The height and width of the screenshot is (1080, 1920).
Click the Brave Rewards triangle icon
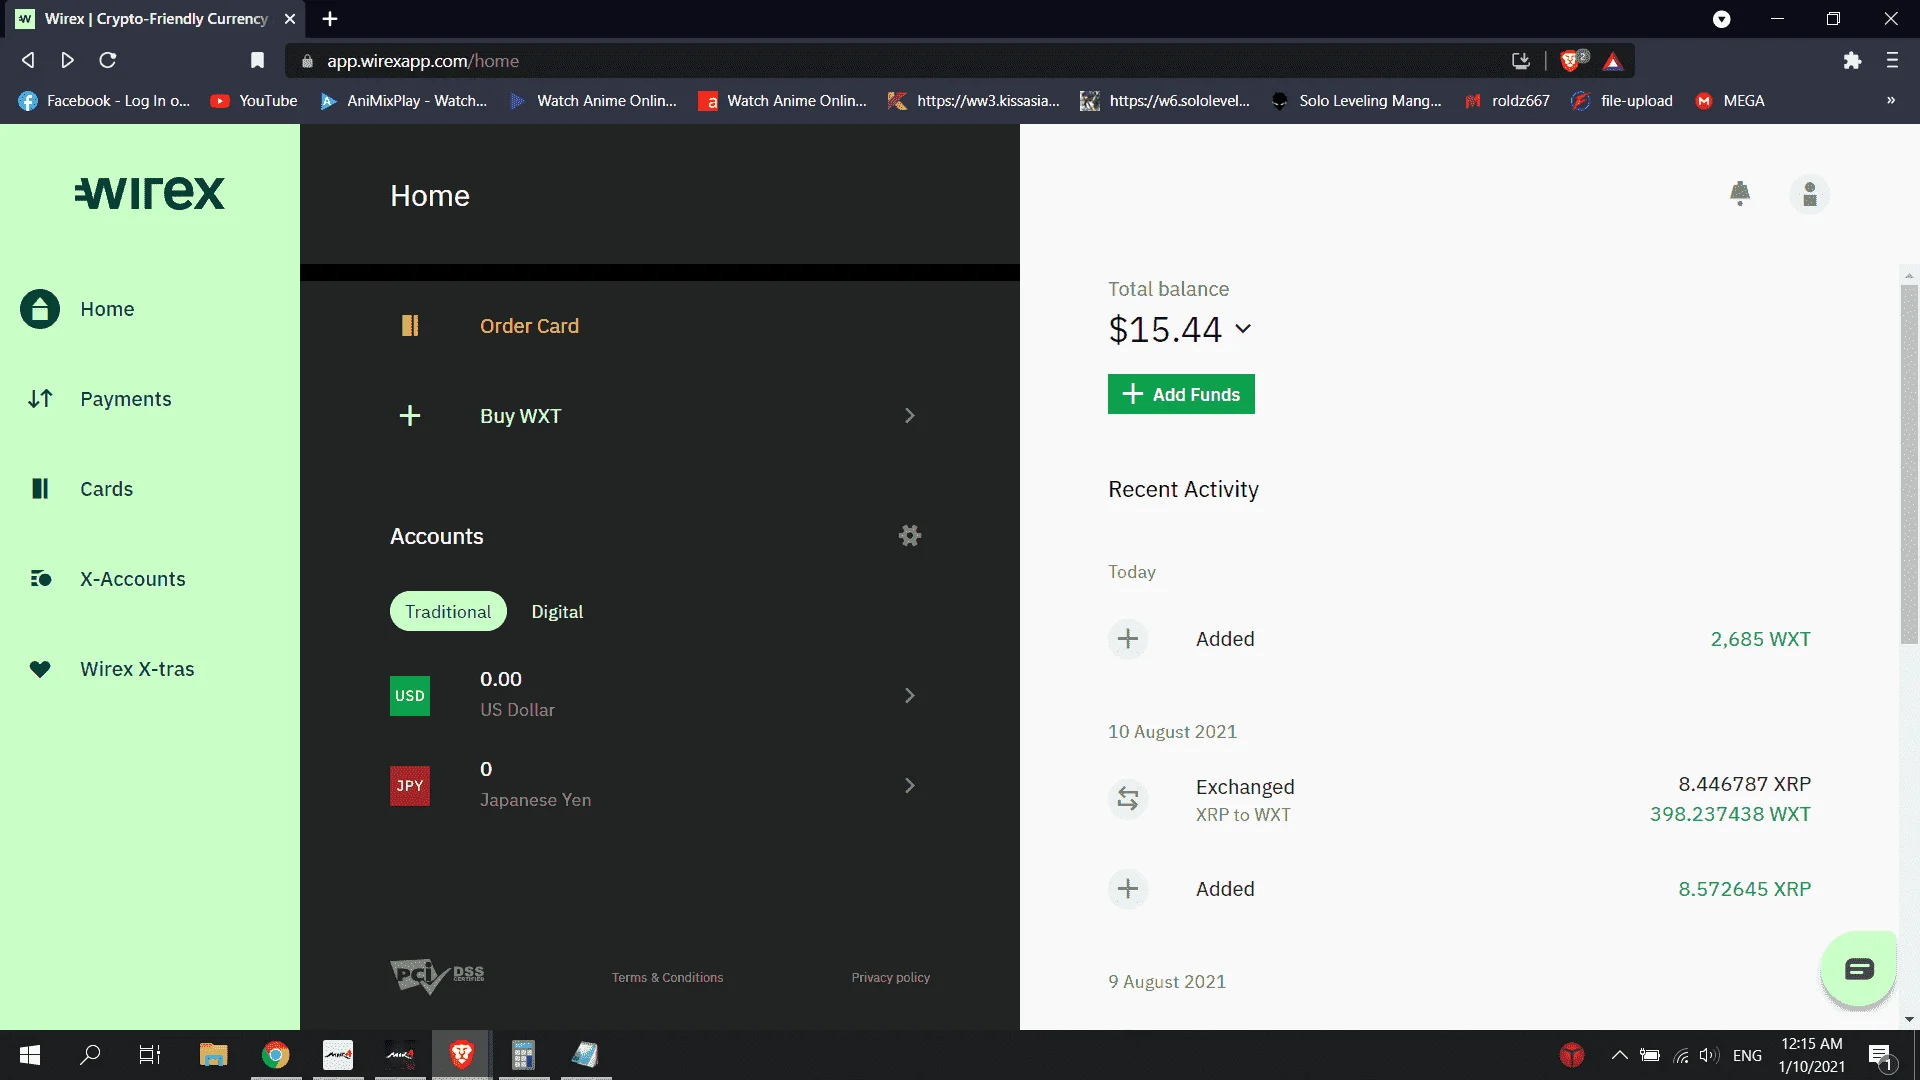click(1613, 61)
